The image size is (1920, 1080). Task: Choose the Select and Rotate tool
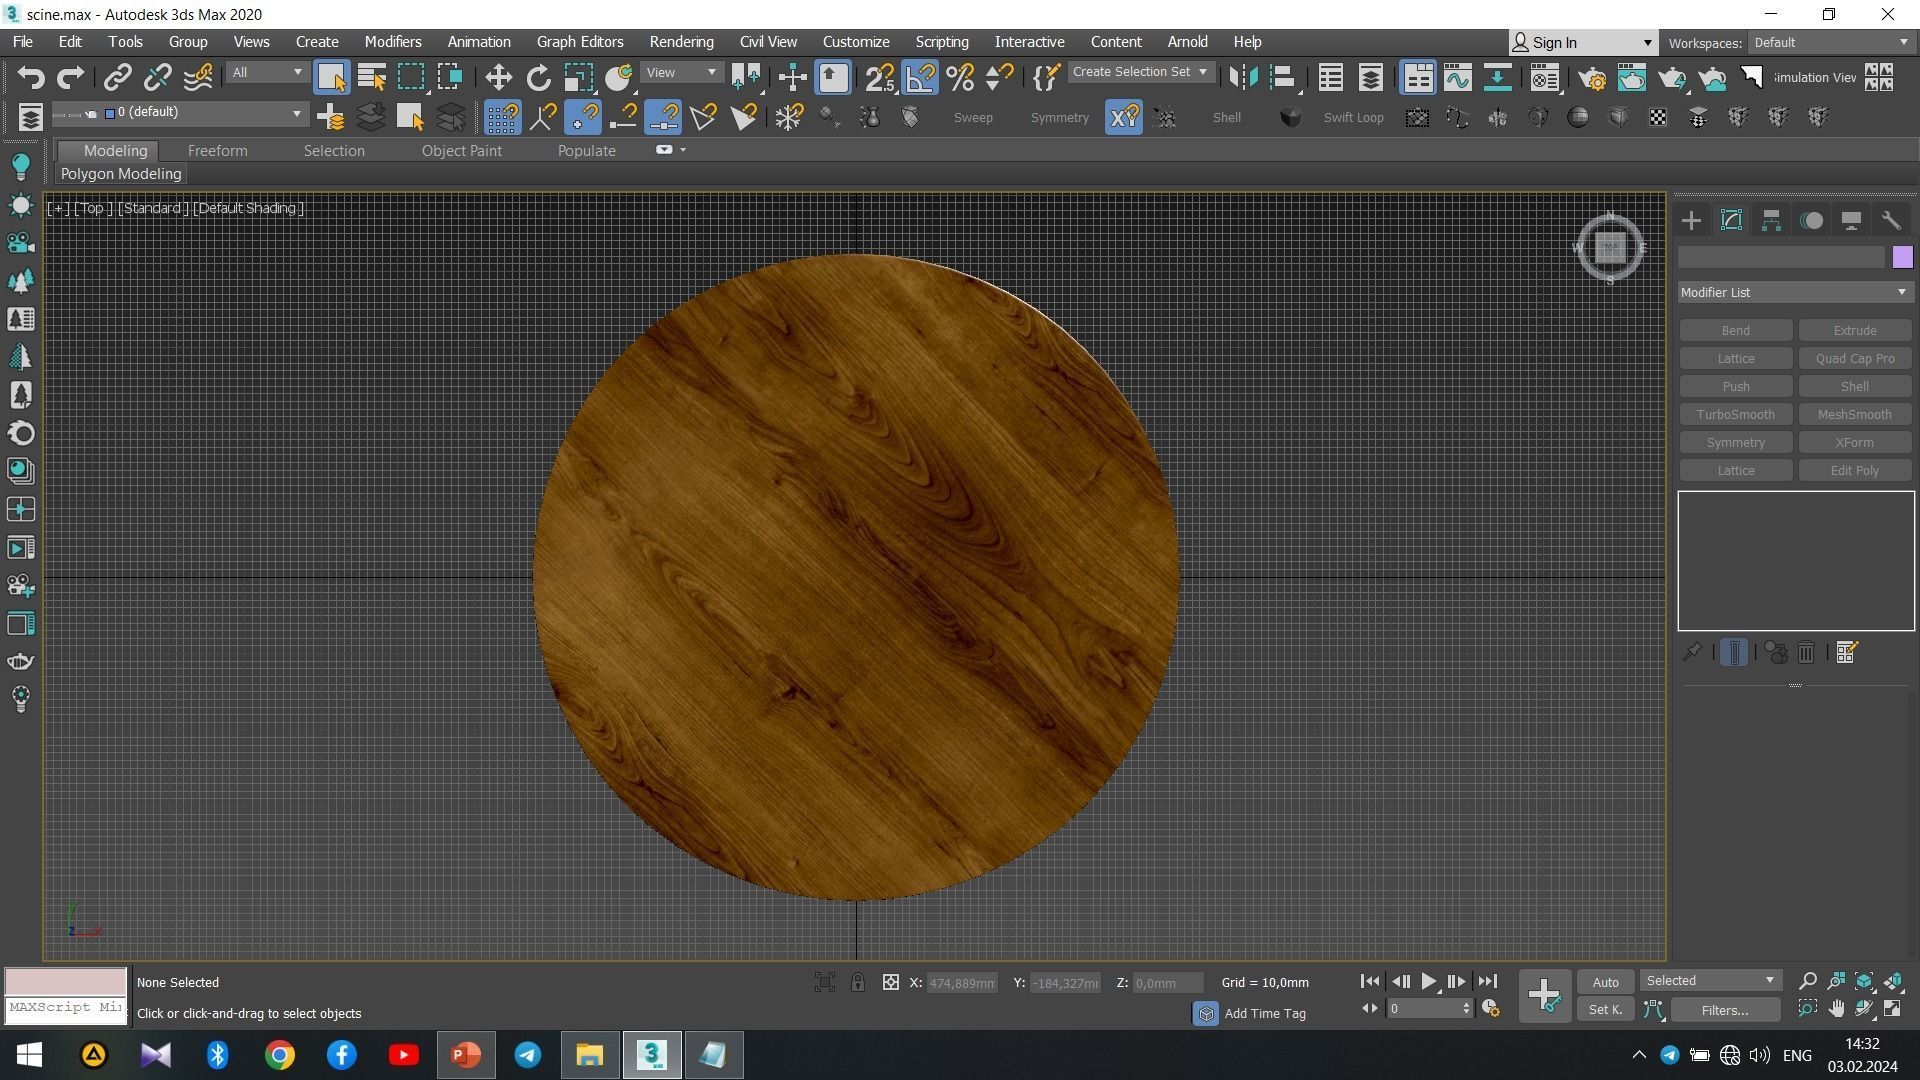tap(538, 77)
